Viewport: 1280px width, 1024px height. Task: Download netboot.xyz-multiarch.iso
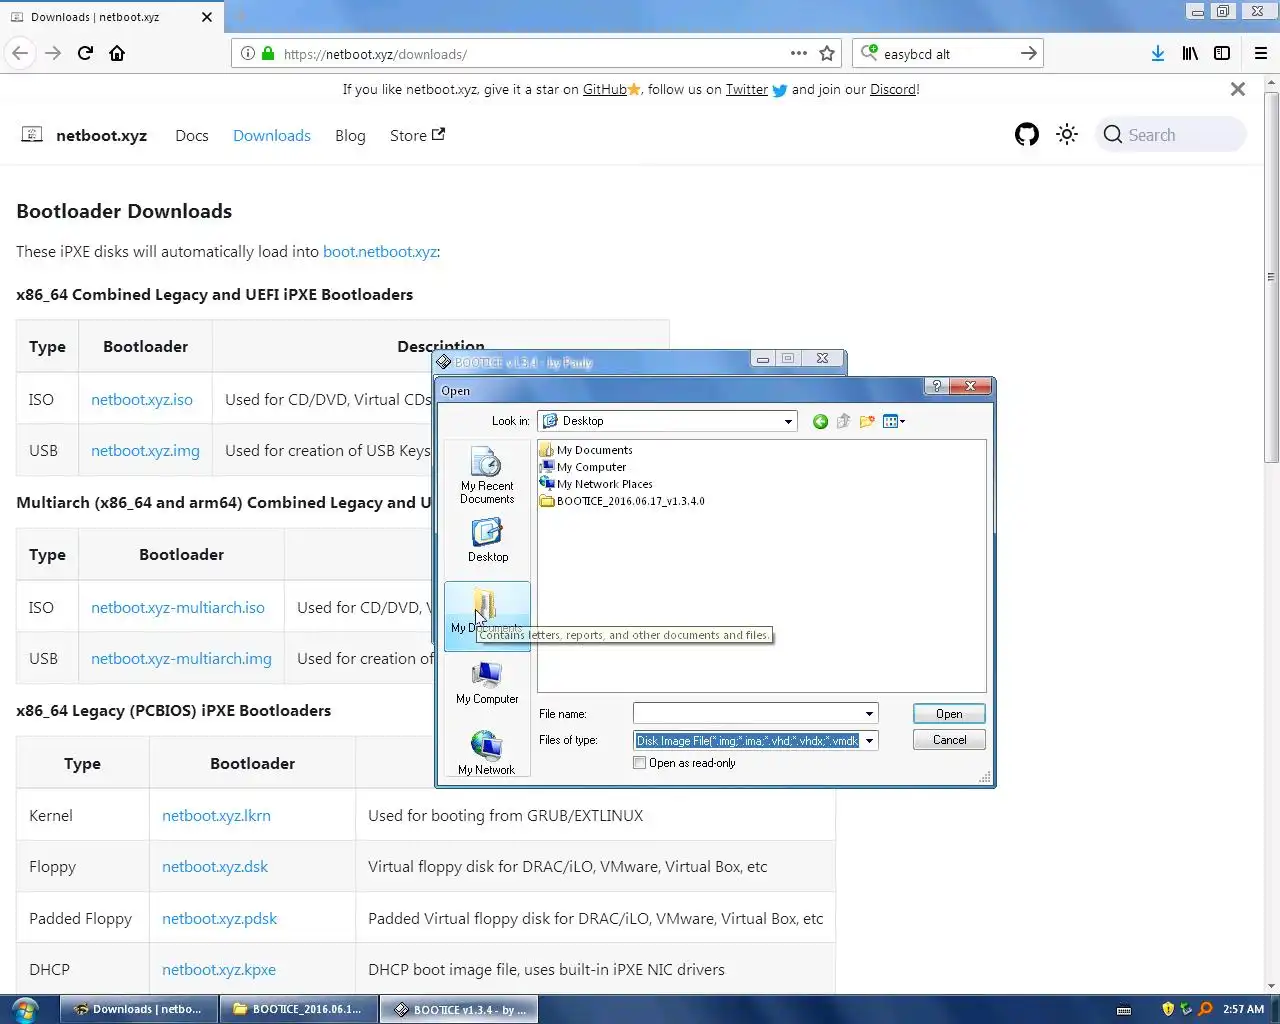tap(178, 607)
